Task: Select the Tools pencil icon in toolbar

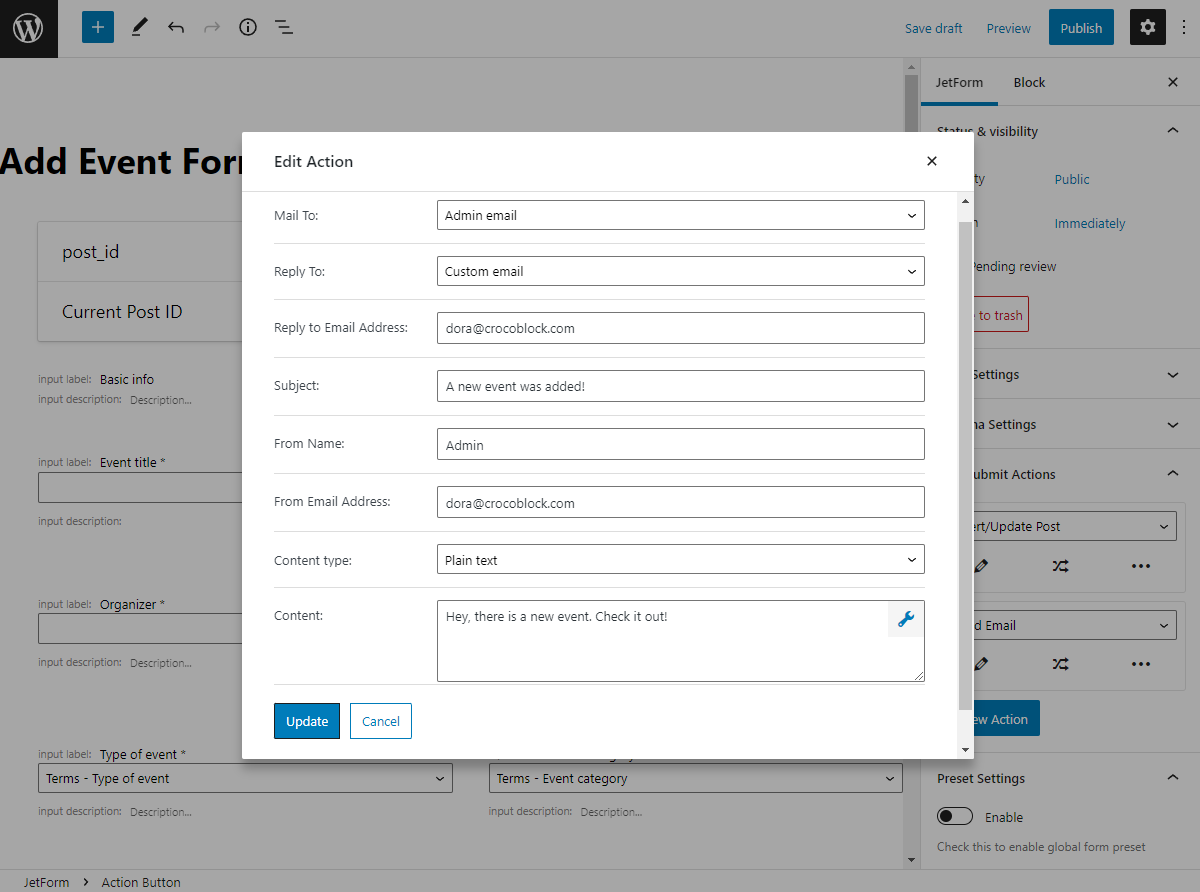Action: 139,27
